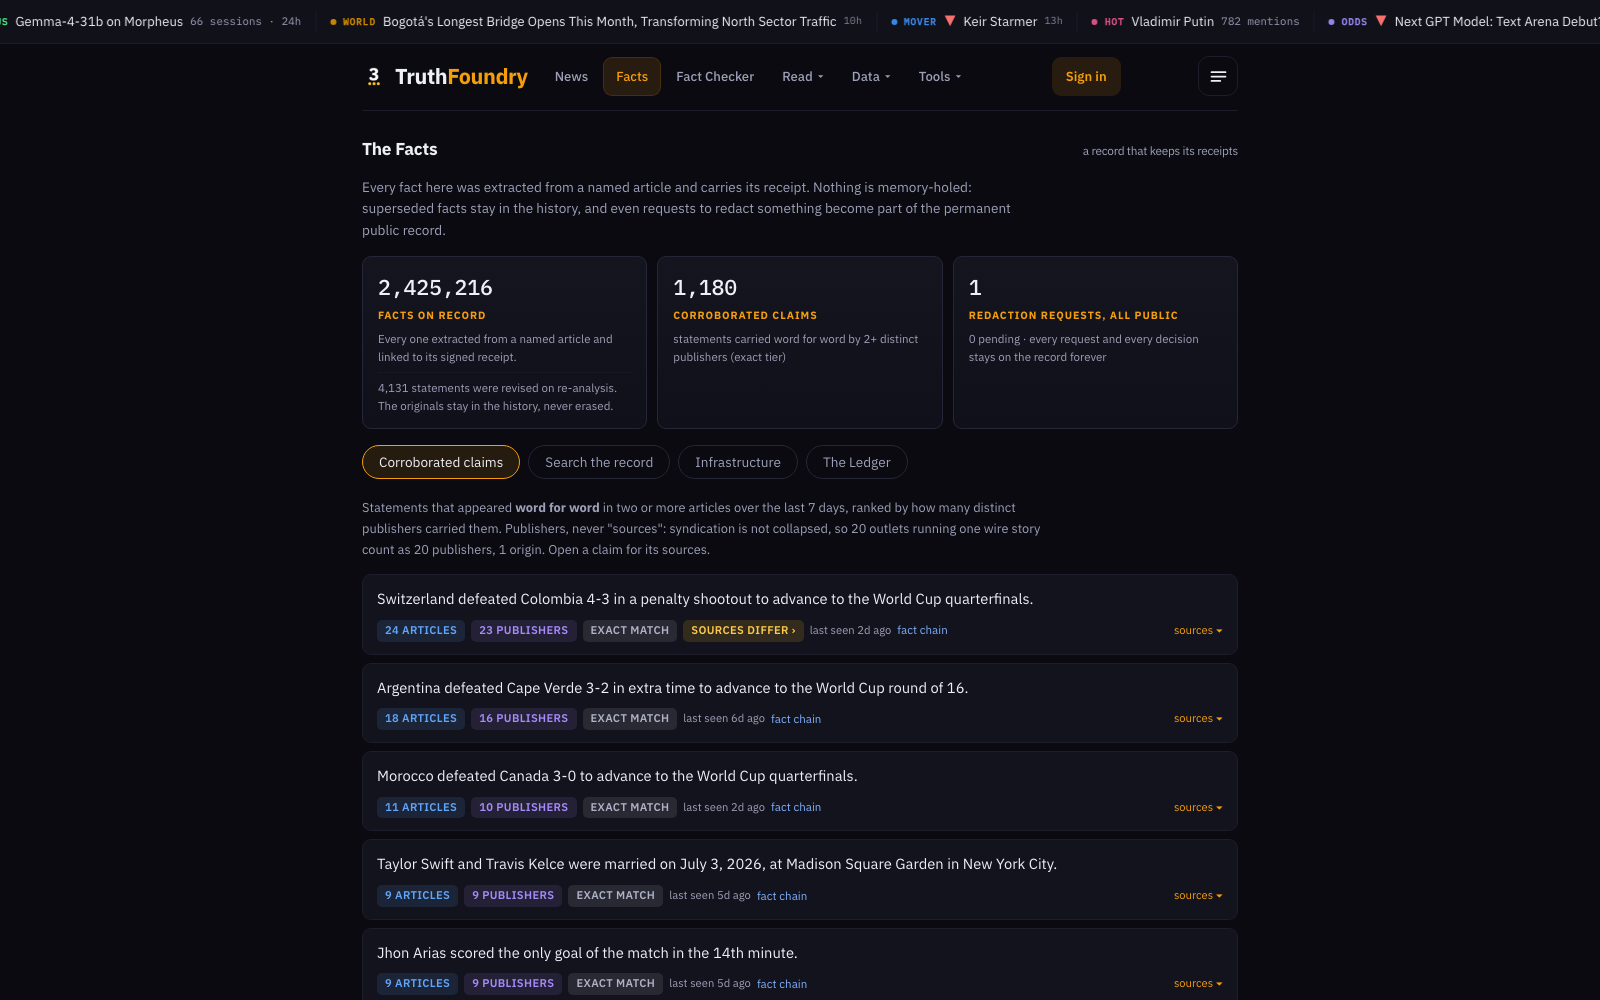Click the HOT ticker dot indicator
The image size is (1600, 1000).
coord(1094,22)
